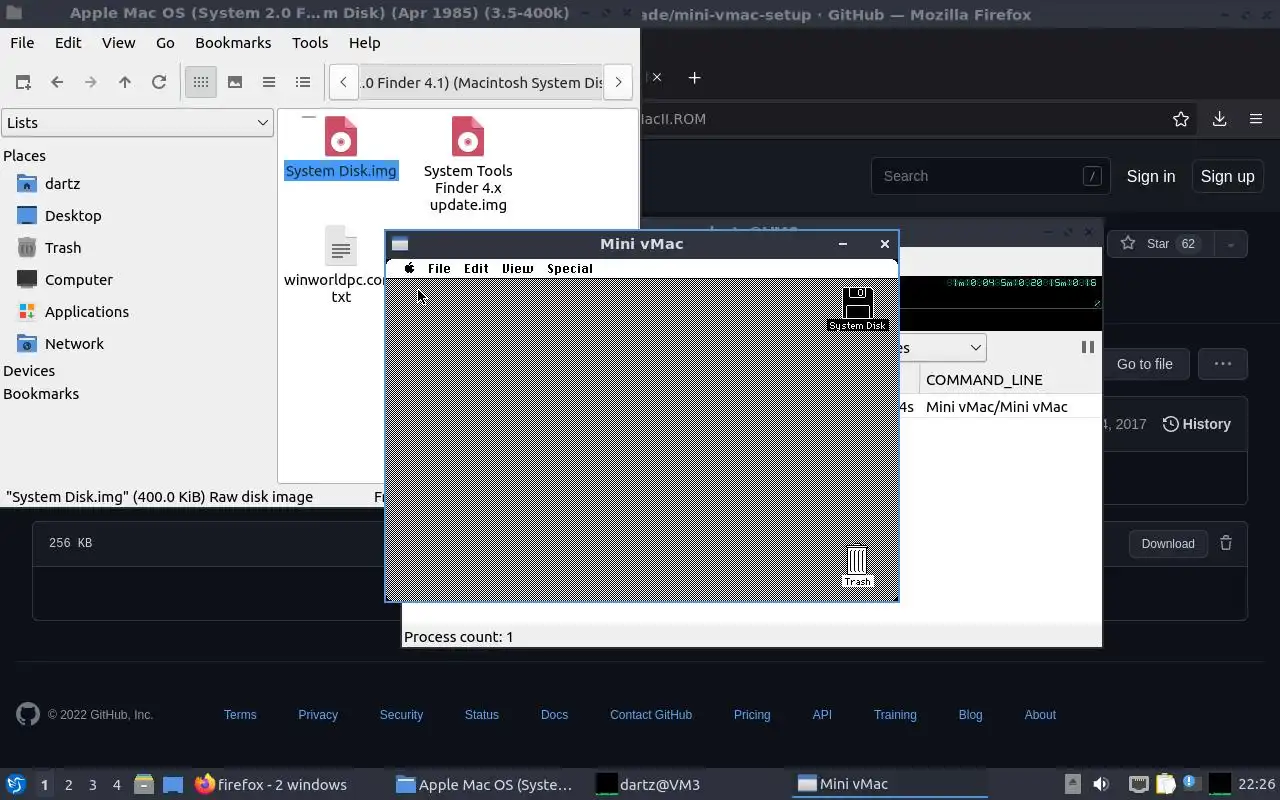Click GitHub Sign up button
This screenshot has height=800, width=1280.
click(1227, 176)
